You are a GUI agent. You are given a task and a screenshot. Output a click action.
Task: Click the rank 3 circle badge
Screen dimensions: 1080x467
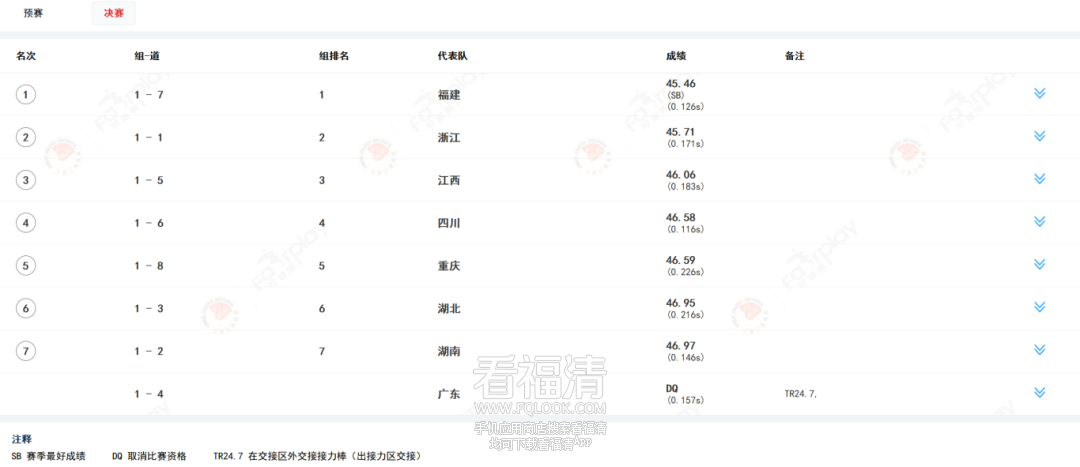click(26, 180)
